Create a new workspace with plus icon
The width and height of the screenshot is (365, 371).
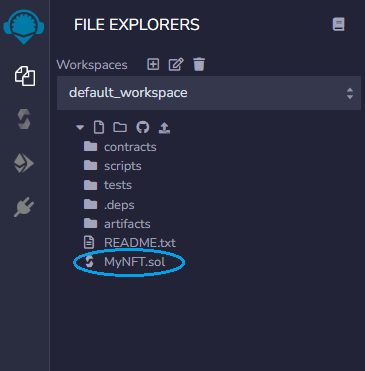153,64
